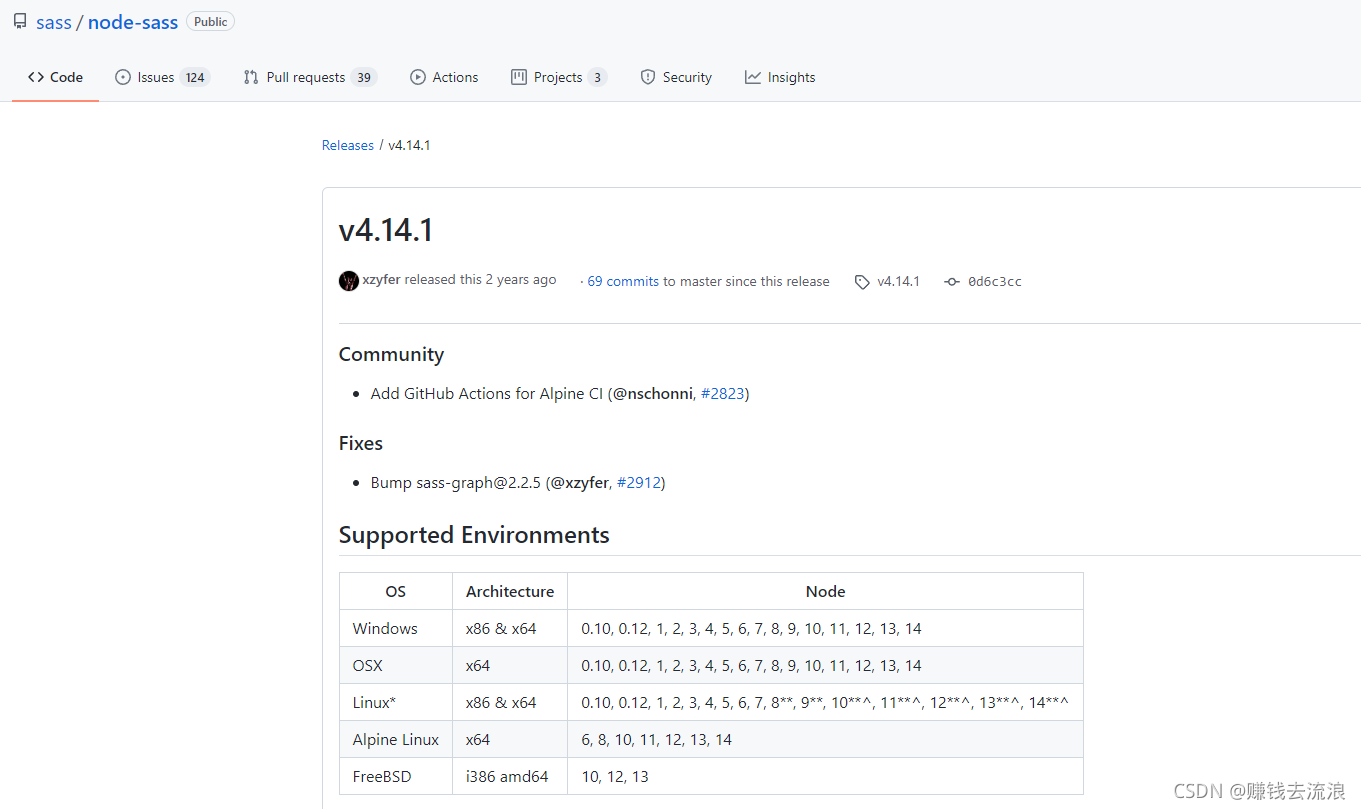Viewport: 1361px width, 809px height.
Task: Click Alpine Linux node versions cell
Action: 826,740
